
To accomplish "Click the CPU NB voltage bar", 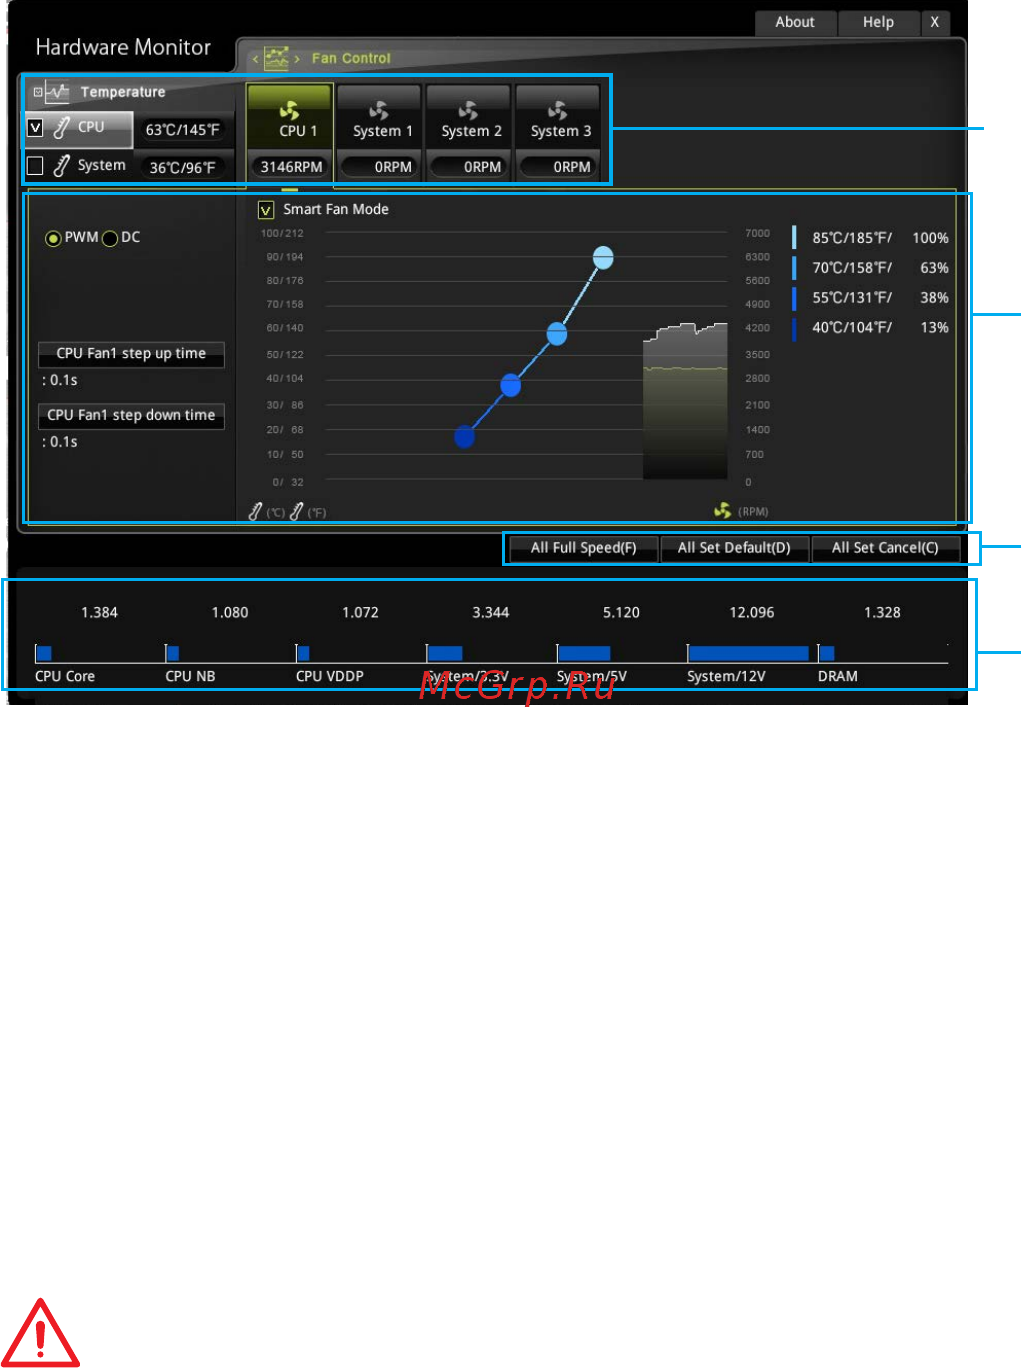I will [172, 653].
